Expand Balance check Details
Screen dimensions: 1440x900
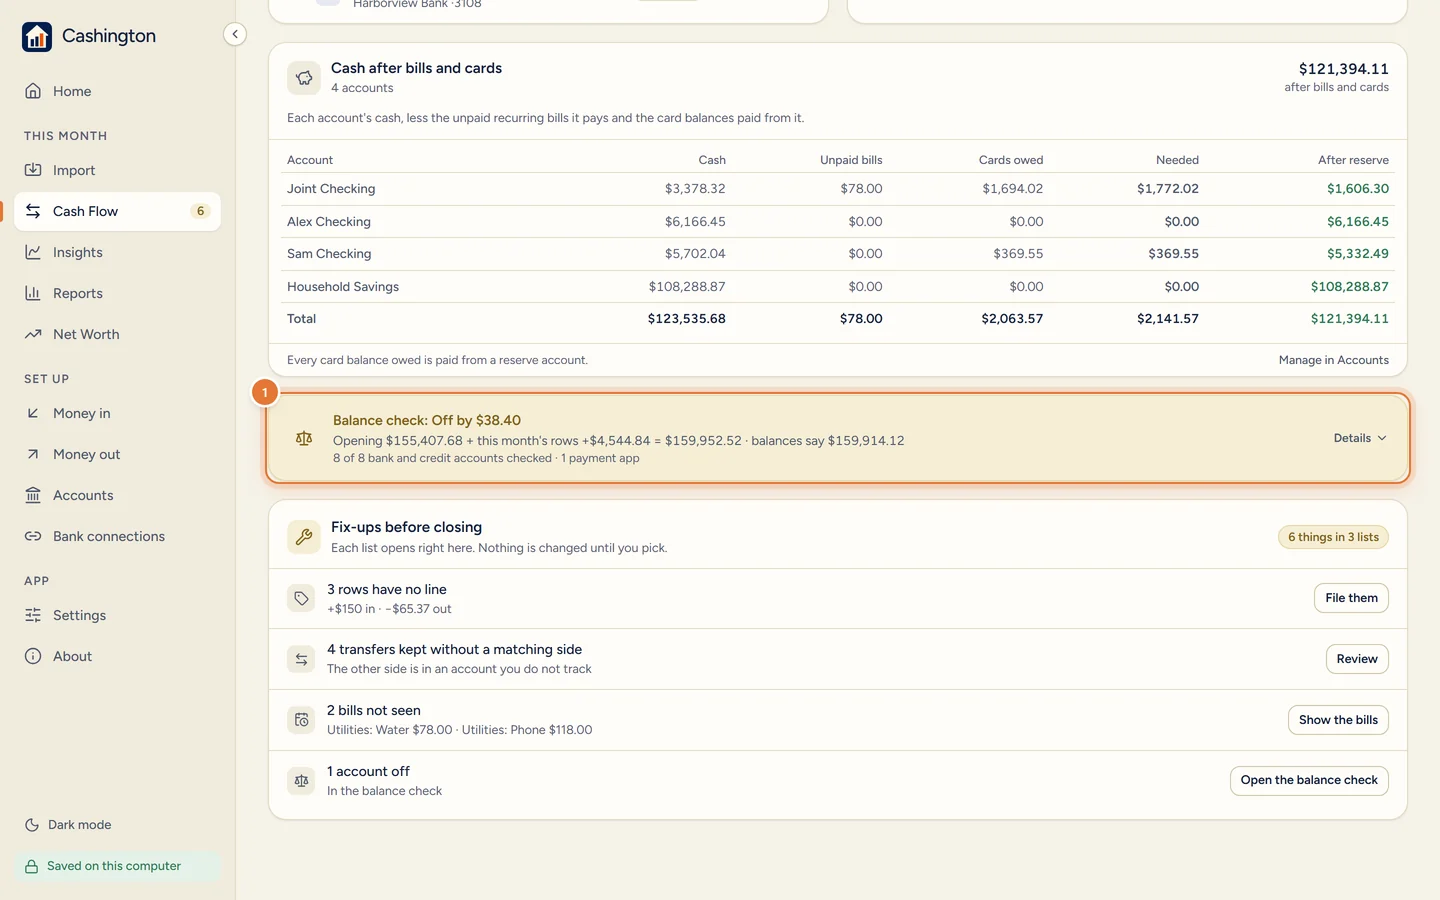(1360, 438)
